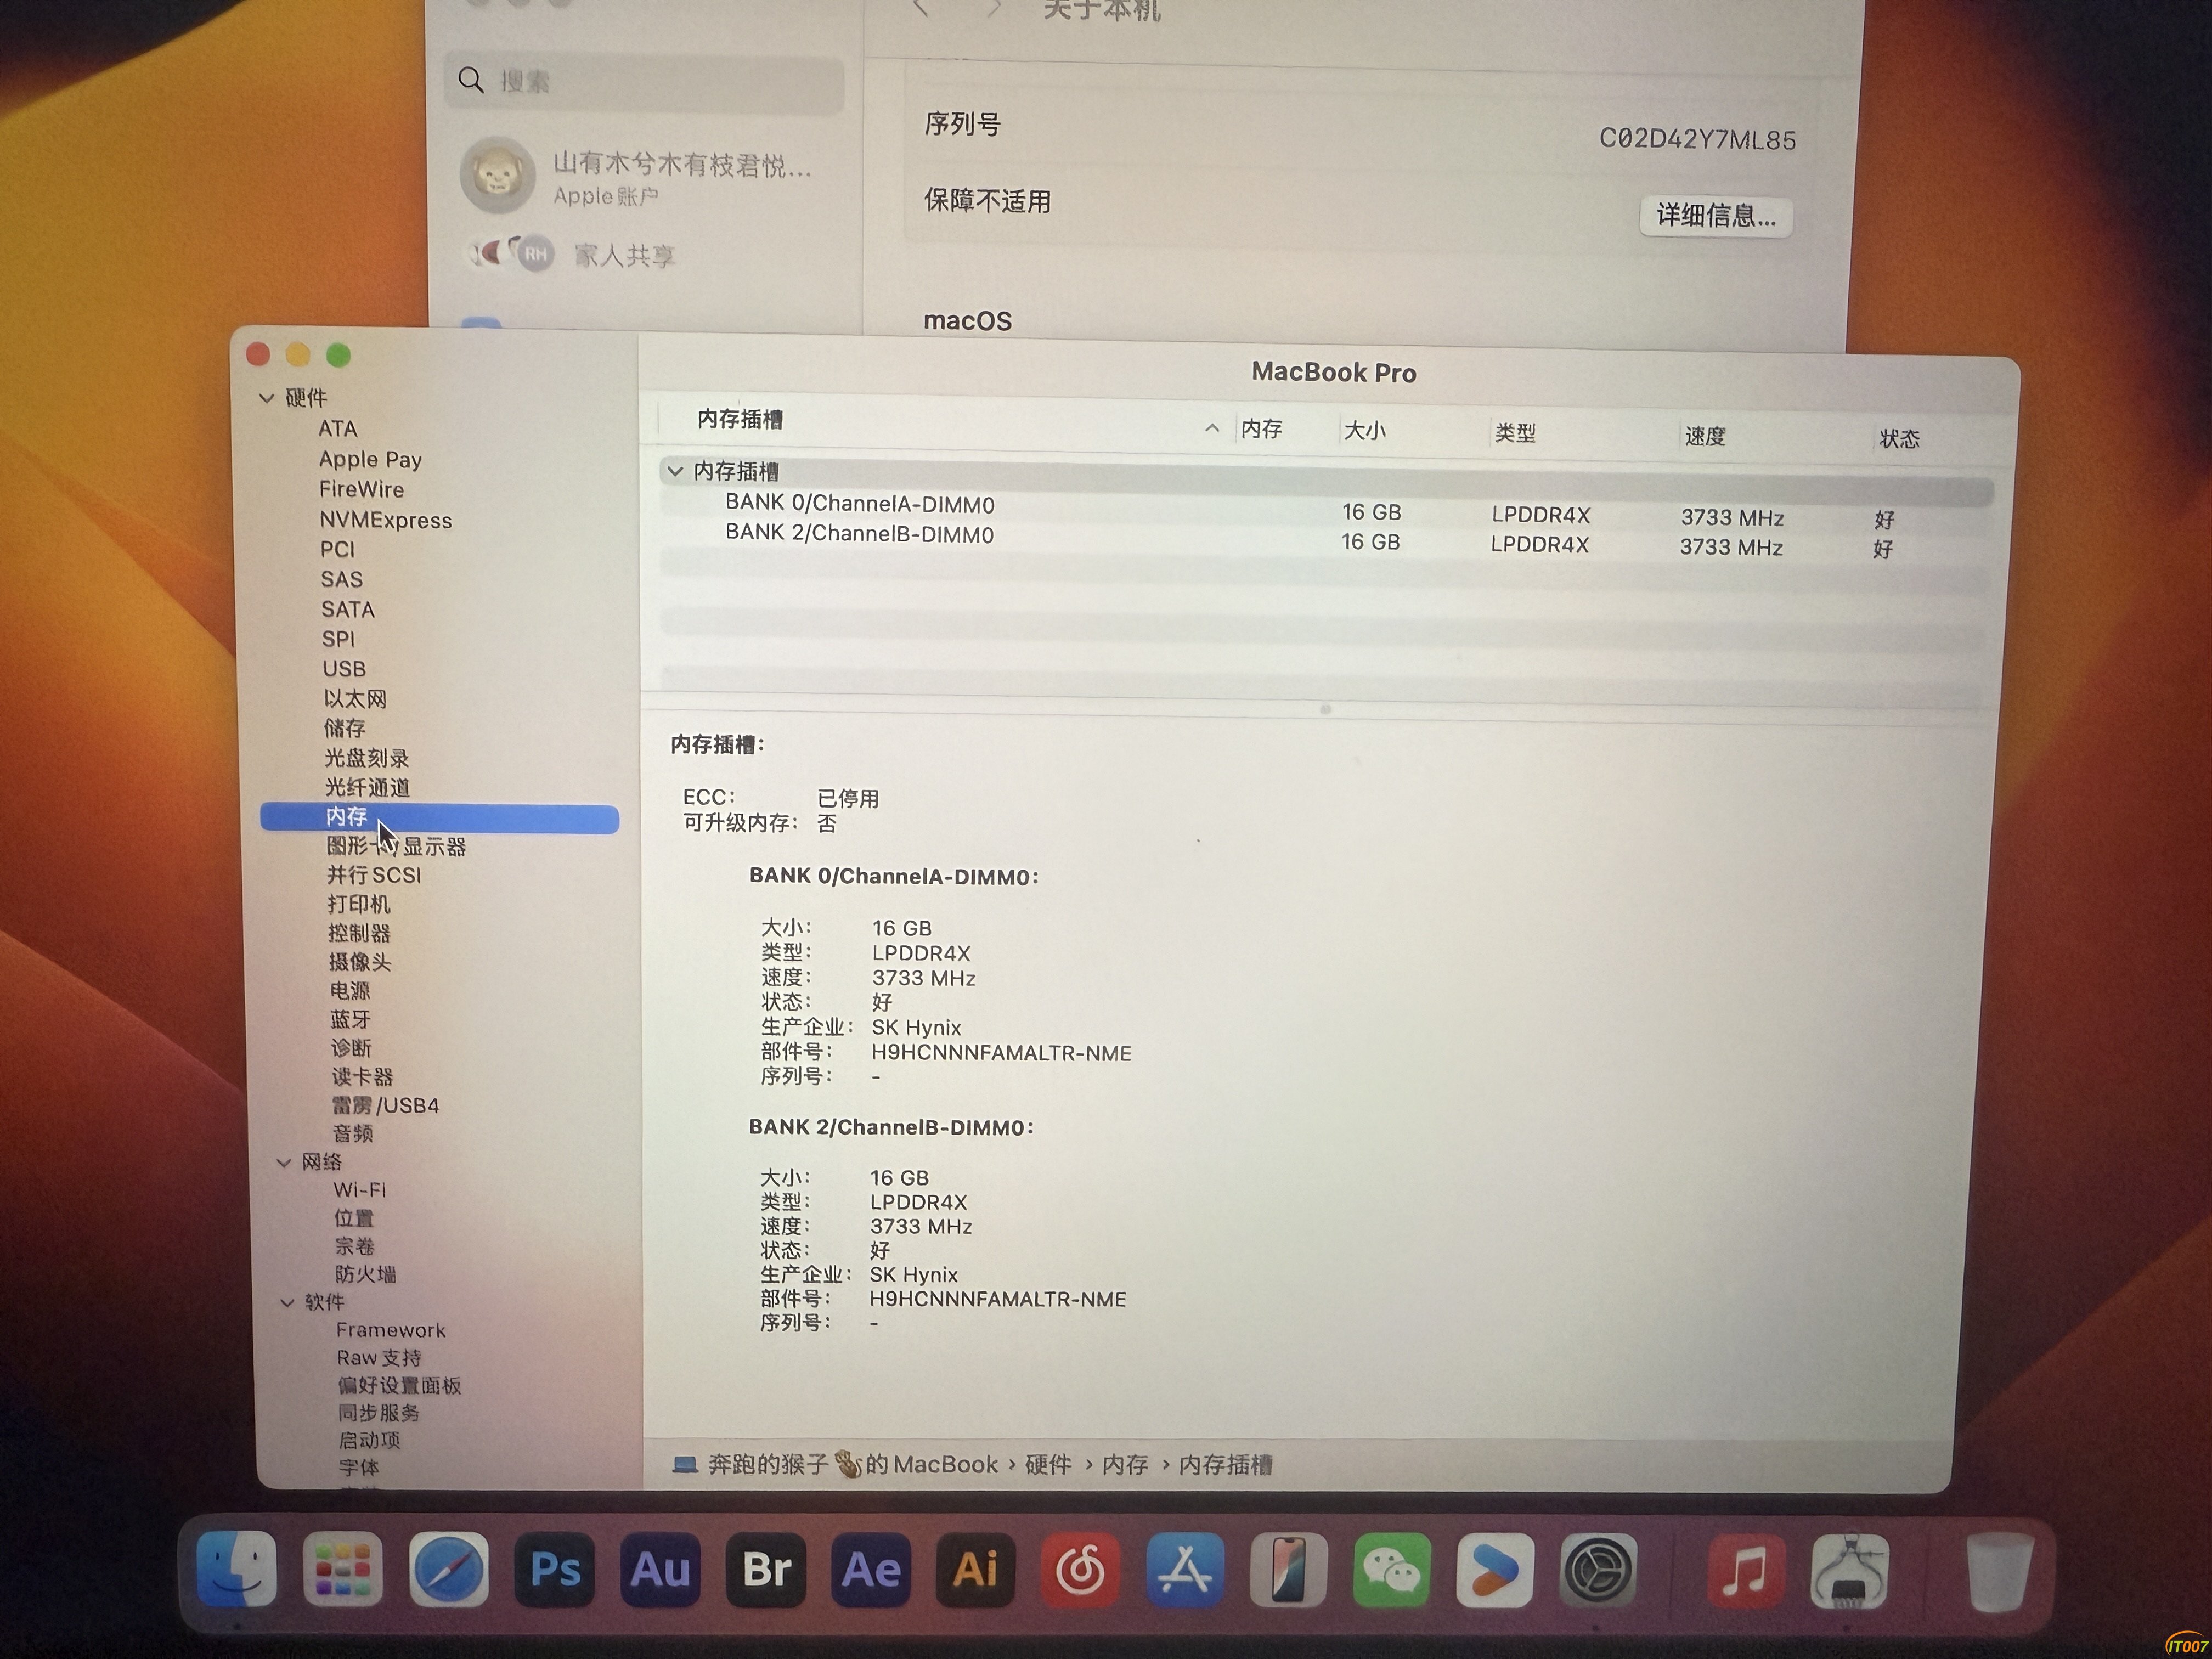
Task: Open Adobe Bridge (Br) in the Dock
Action: click(x=766, y=1569)
